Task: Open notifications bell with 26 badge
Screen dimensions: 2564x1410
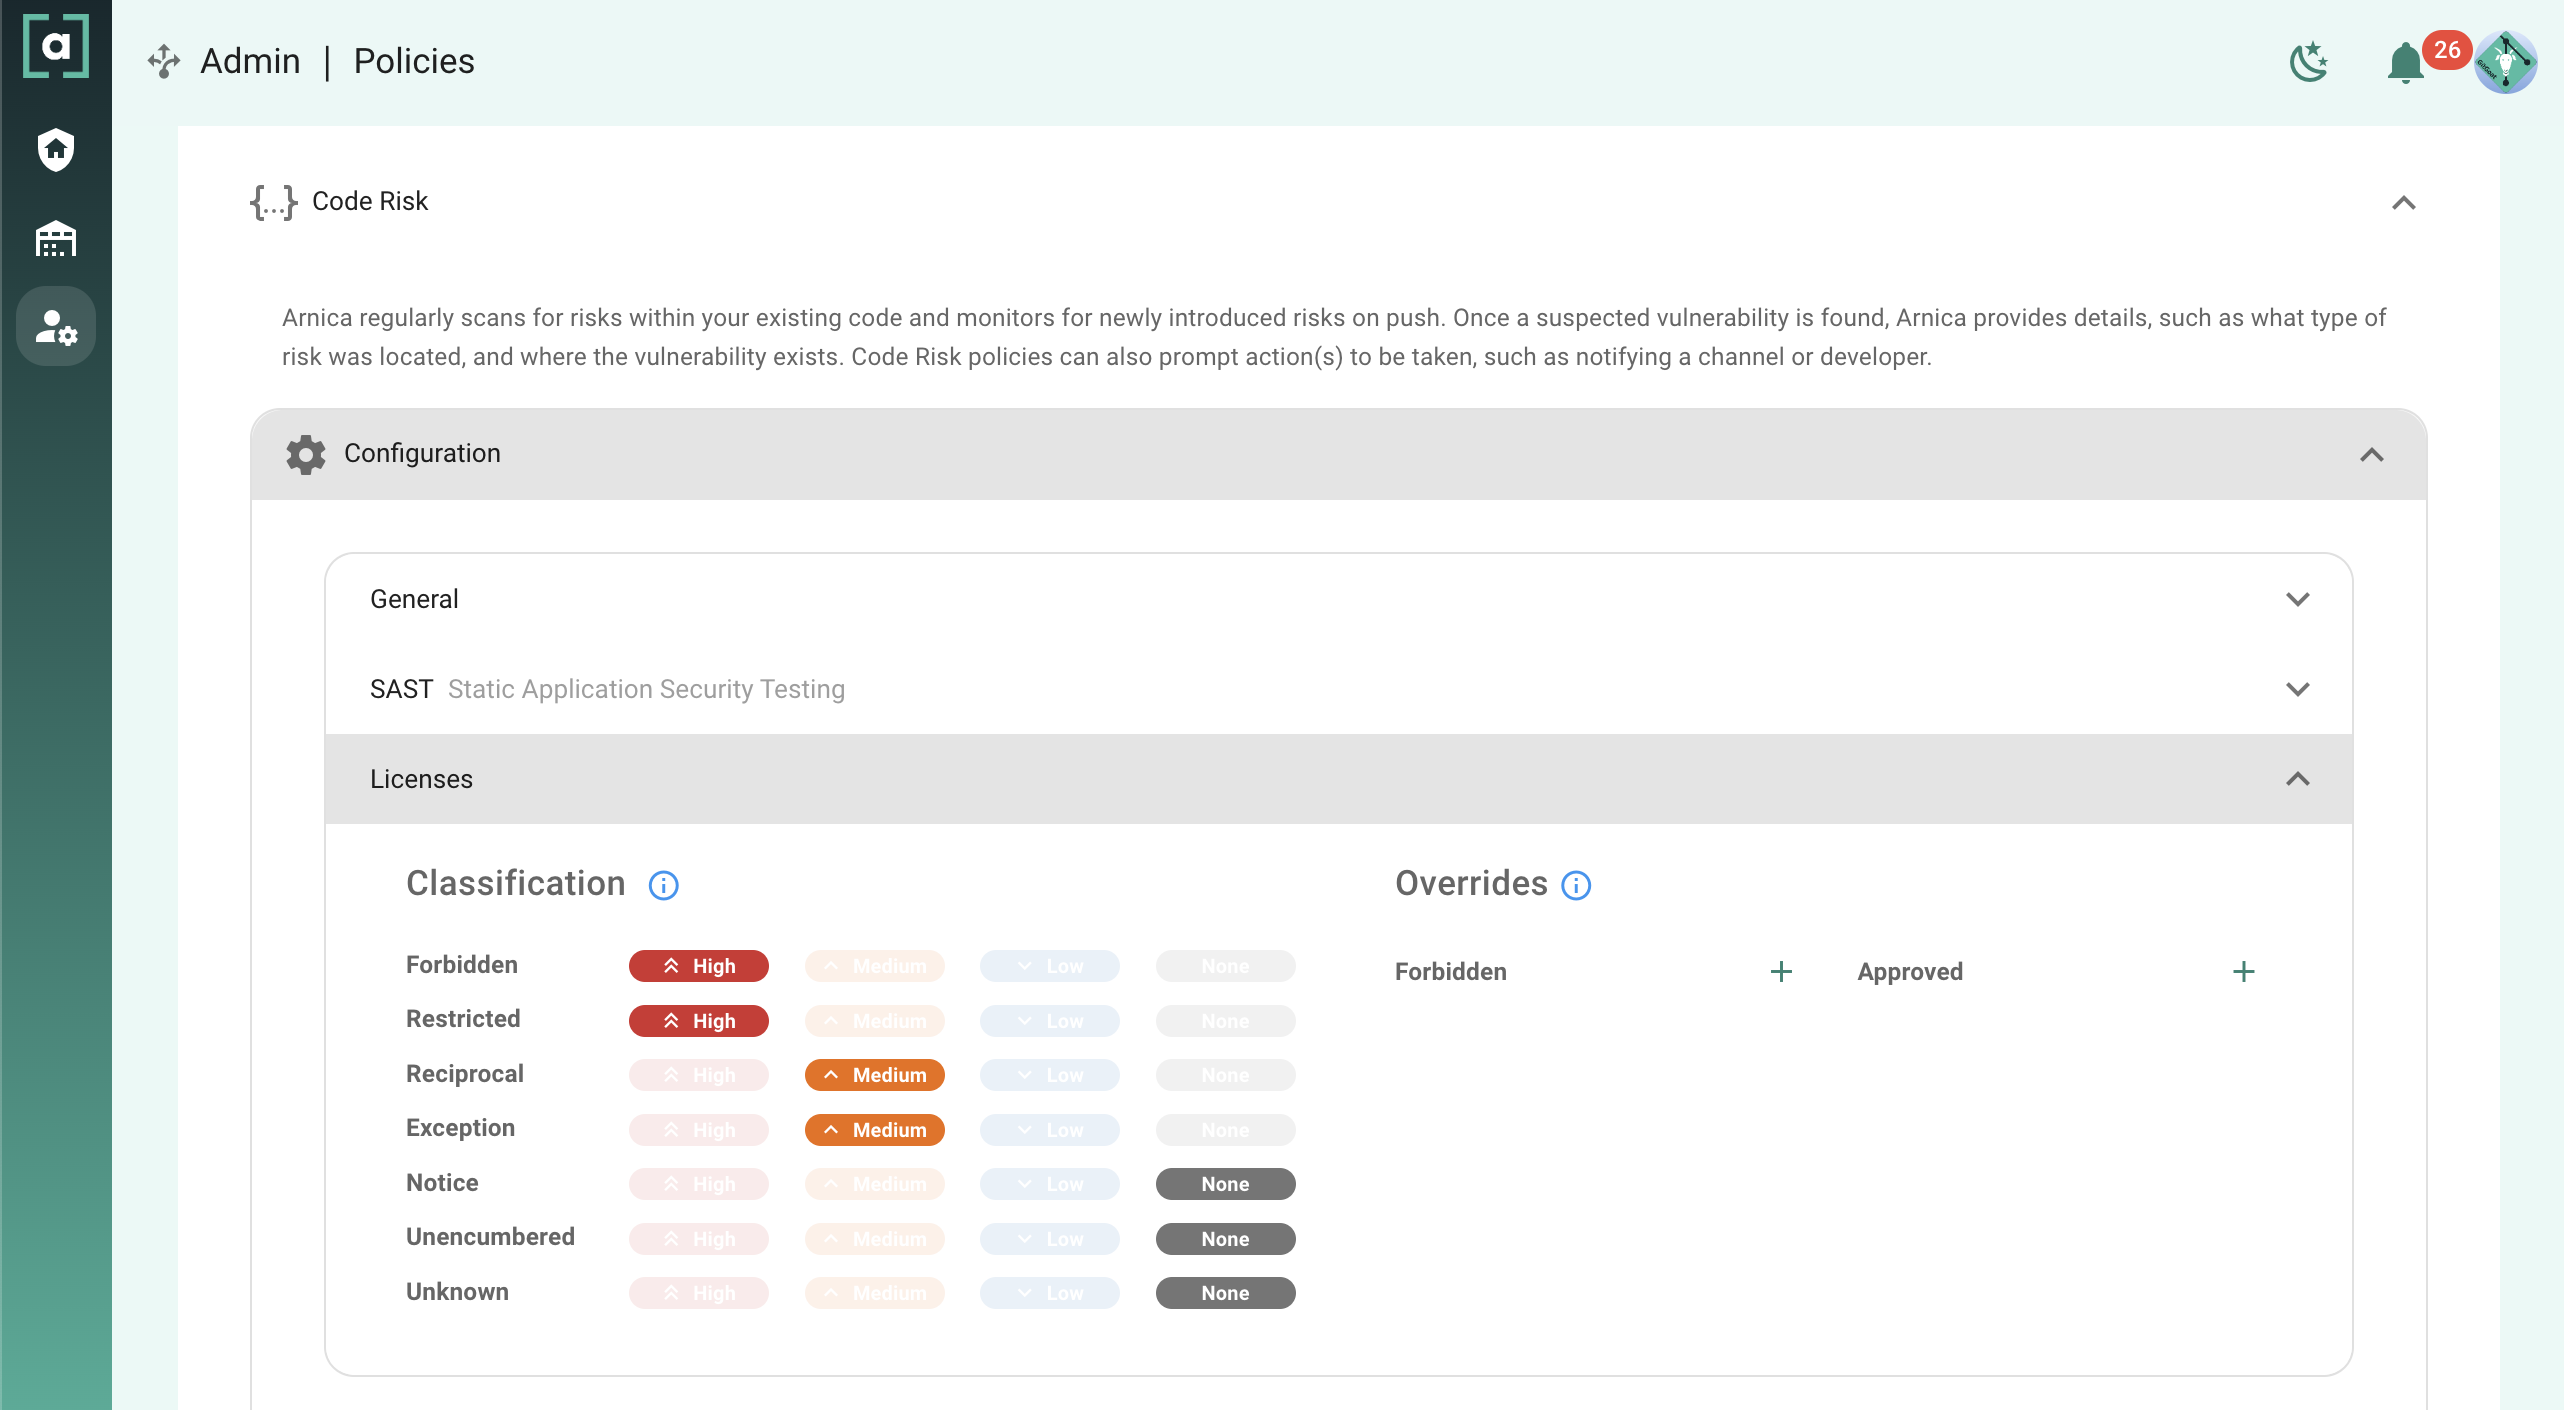Action: [x=2405, y=64]
